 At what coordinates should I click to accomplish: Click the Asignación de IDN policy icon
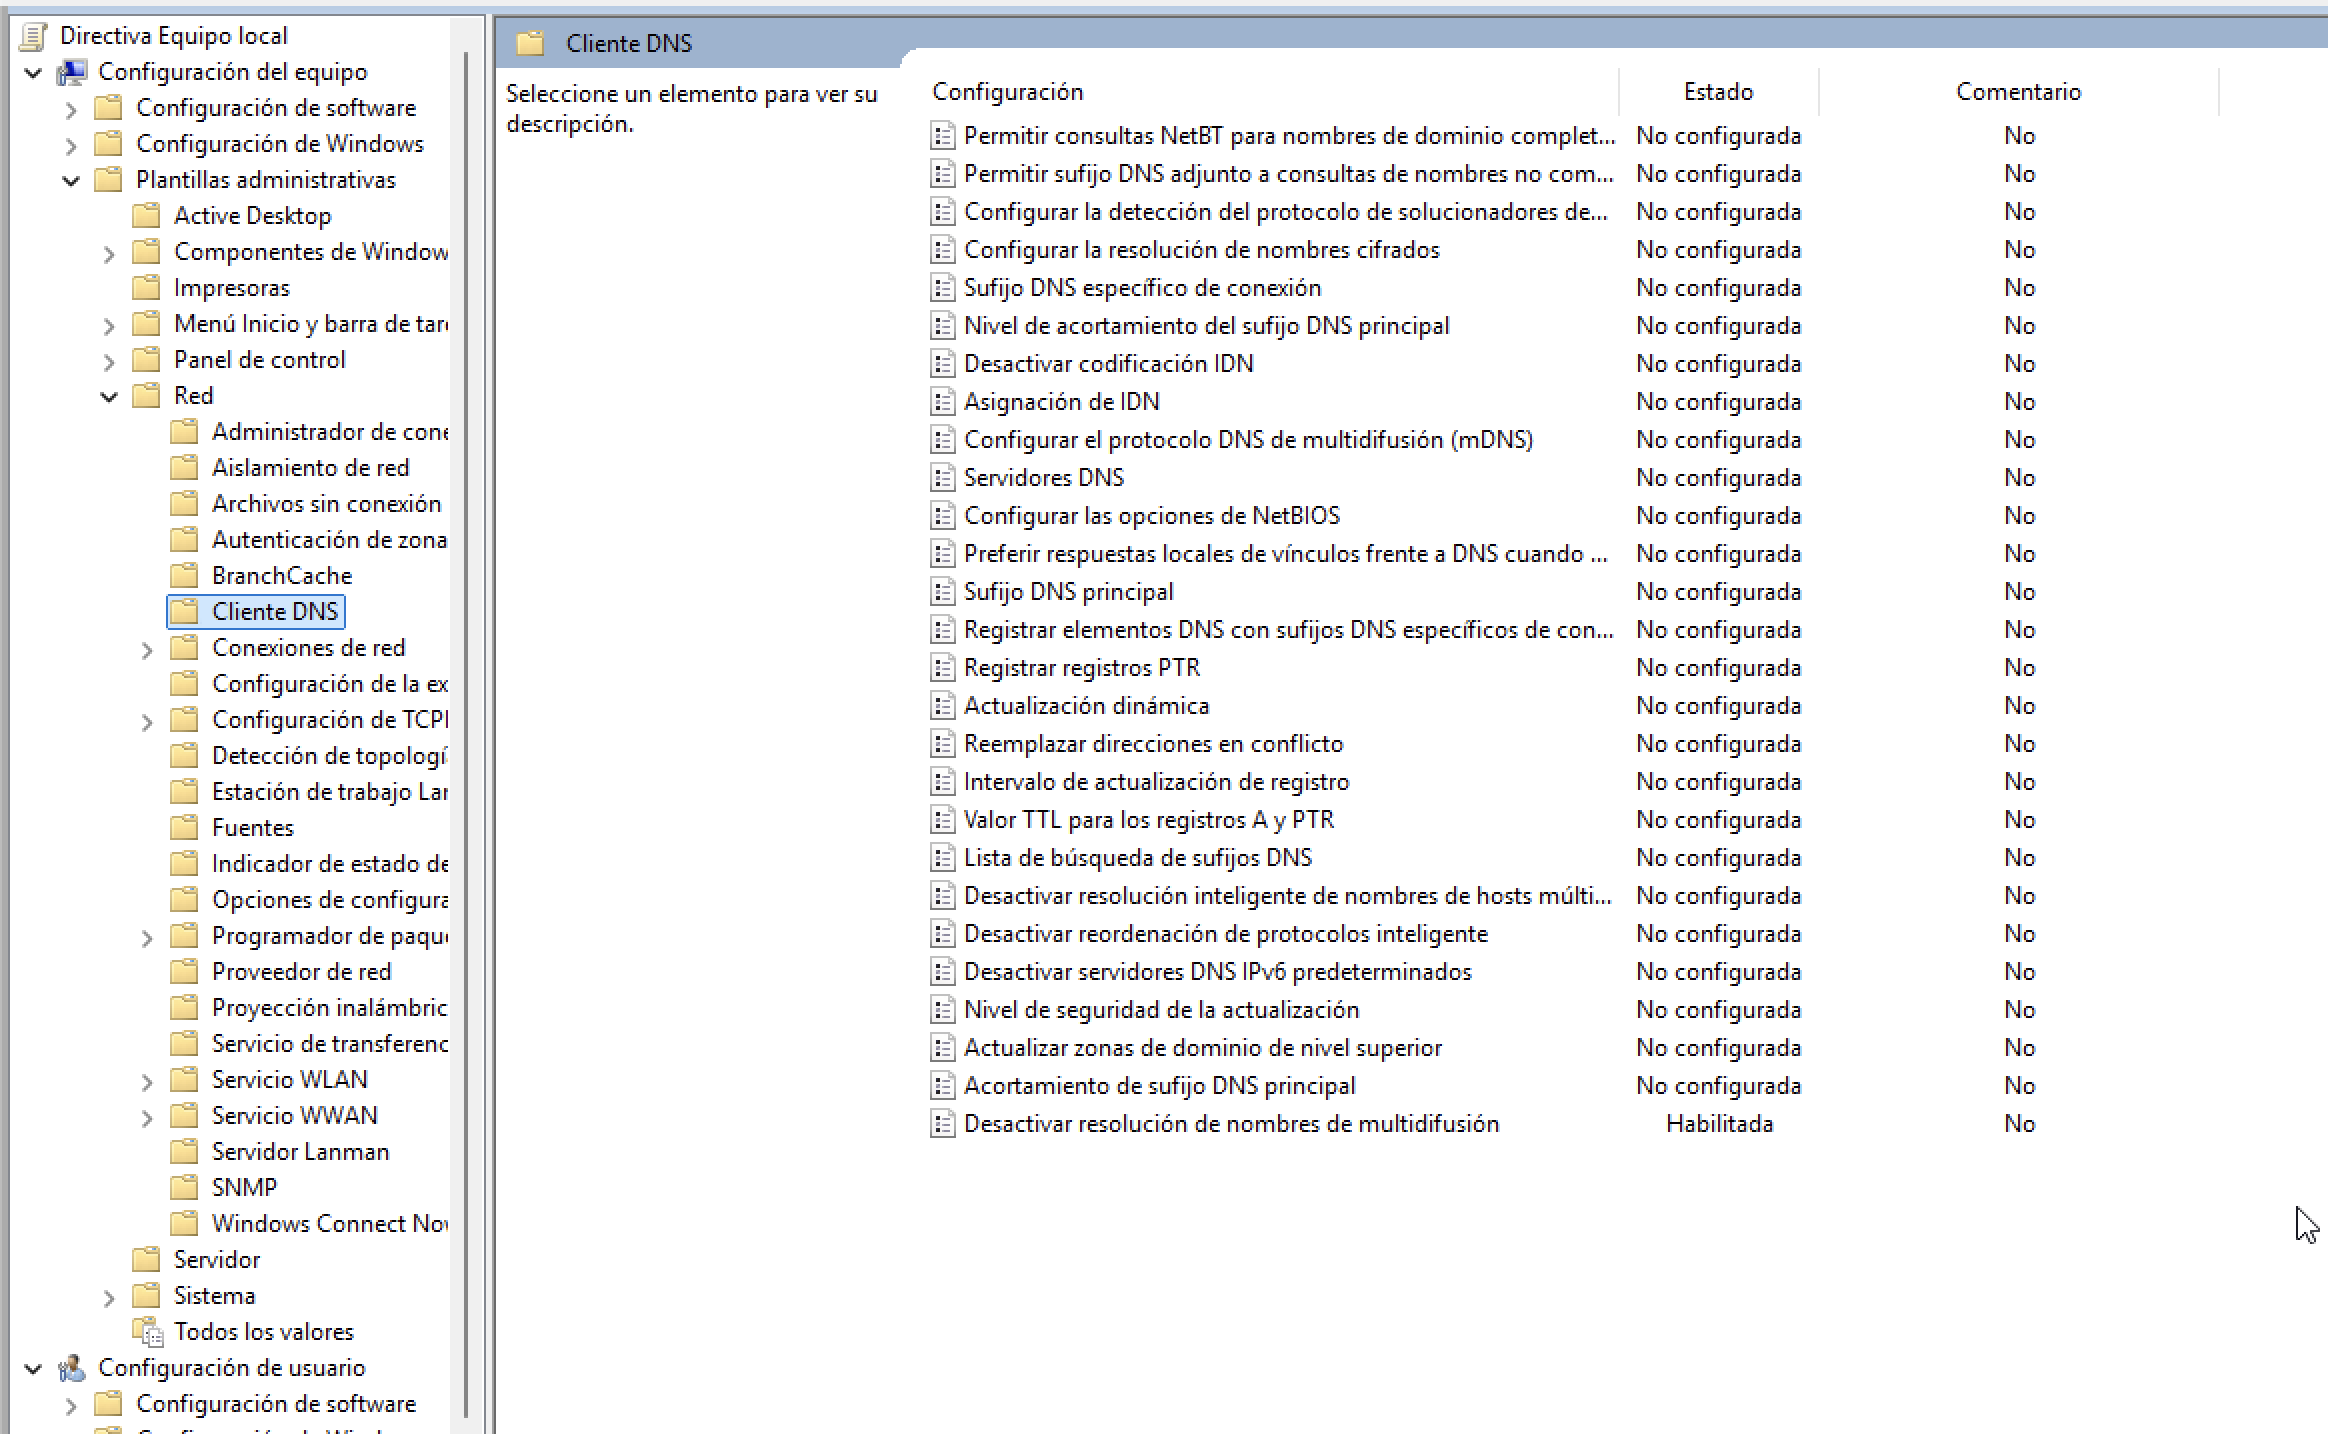[942, 402]
